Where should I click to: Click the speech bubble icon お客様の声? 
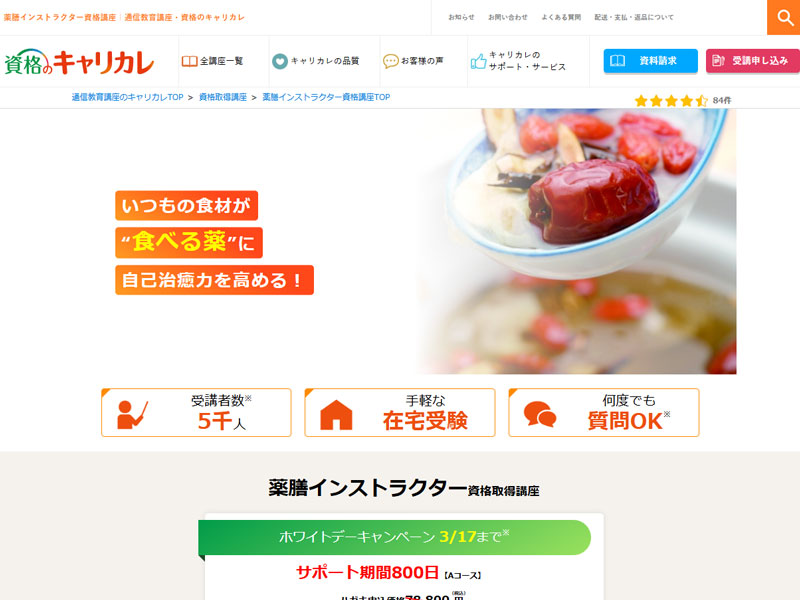(390, 61)
